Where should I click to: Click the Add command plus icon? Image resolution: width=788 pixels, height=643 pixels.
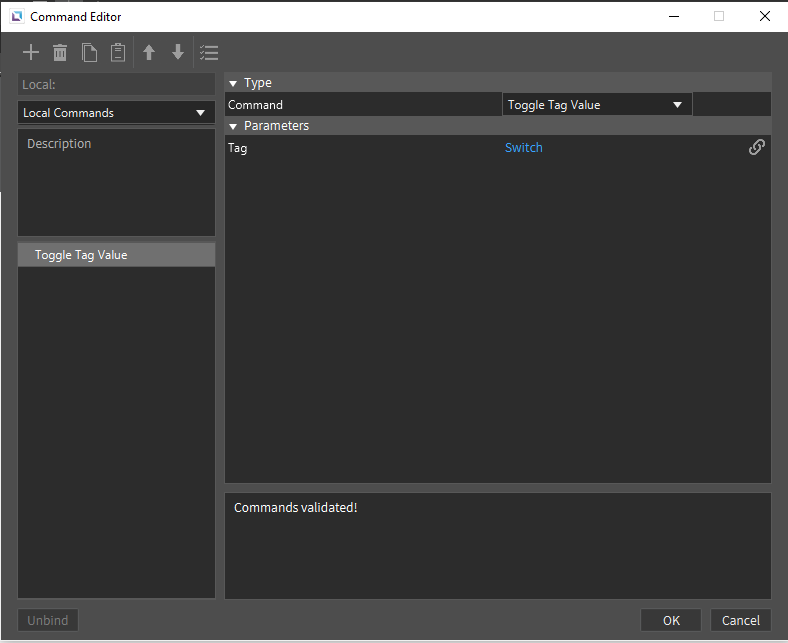tap(31, 53)
